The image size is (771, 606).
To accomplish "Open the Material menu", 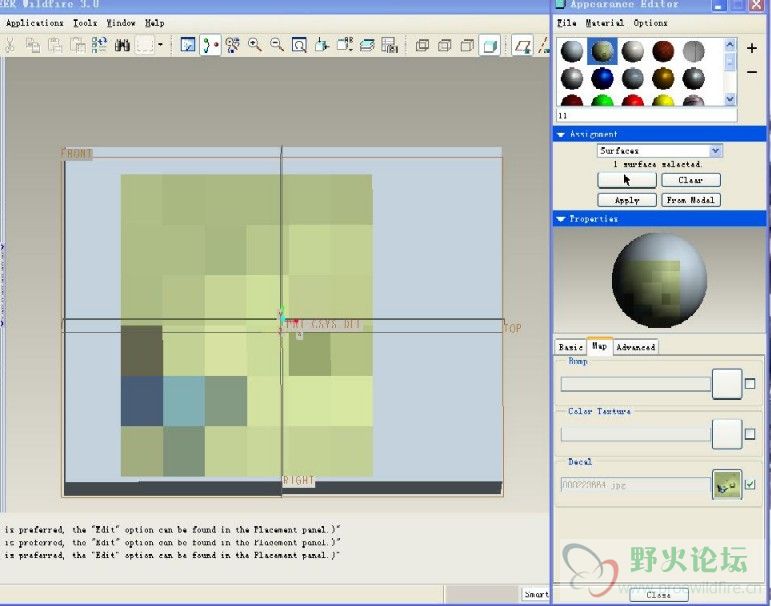I will coord(604,23).
